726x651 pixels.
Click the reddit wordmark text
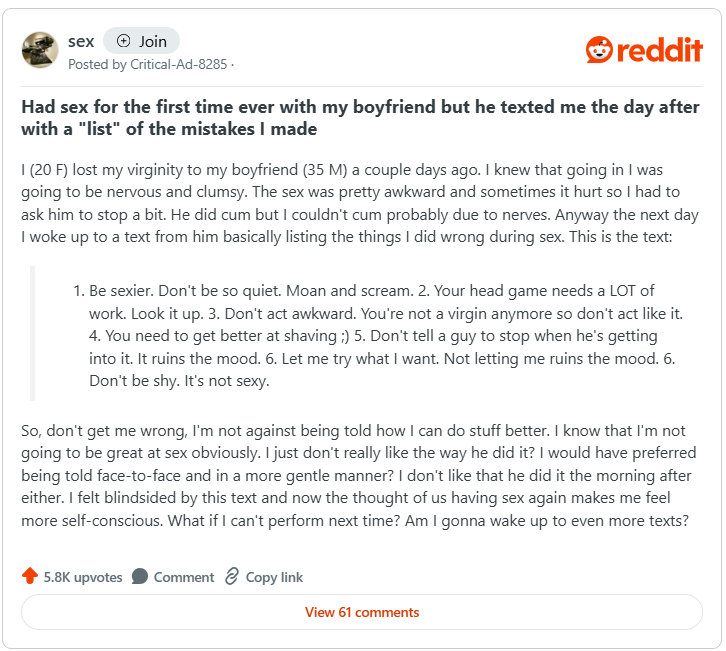pos(660,50)
